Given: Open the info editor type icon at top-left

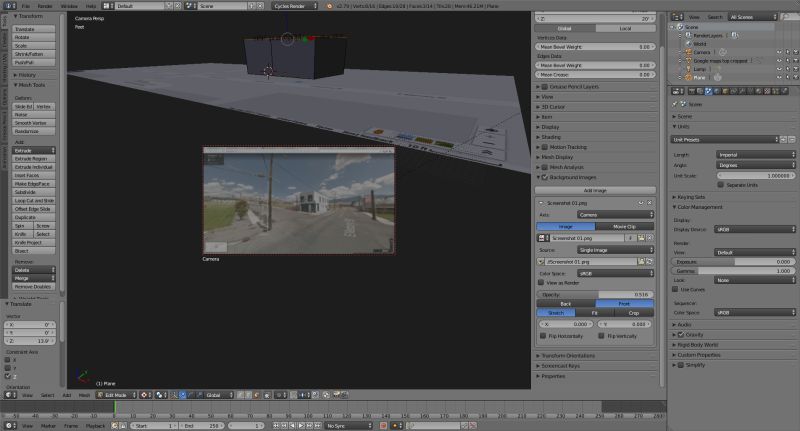Looking at the screenshot, I should (10, 6).
